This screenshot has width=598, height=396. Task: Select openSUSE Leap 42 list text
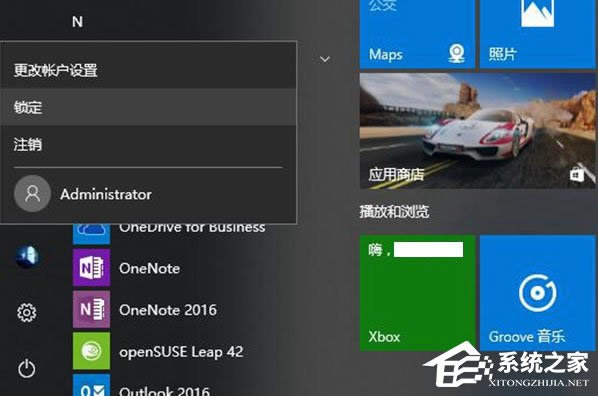click(x=181, y=352)
